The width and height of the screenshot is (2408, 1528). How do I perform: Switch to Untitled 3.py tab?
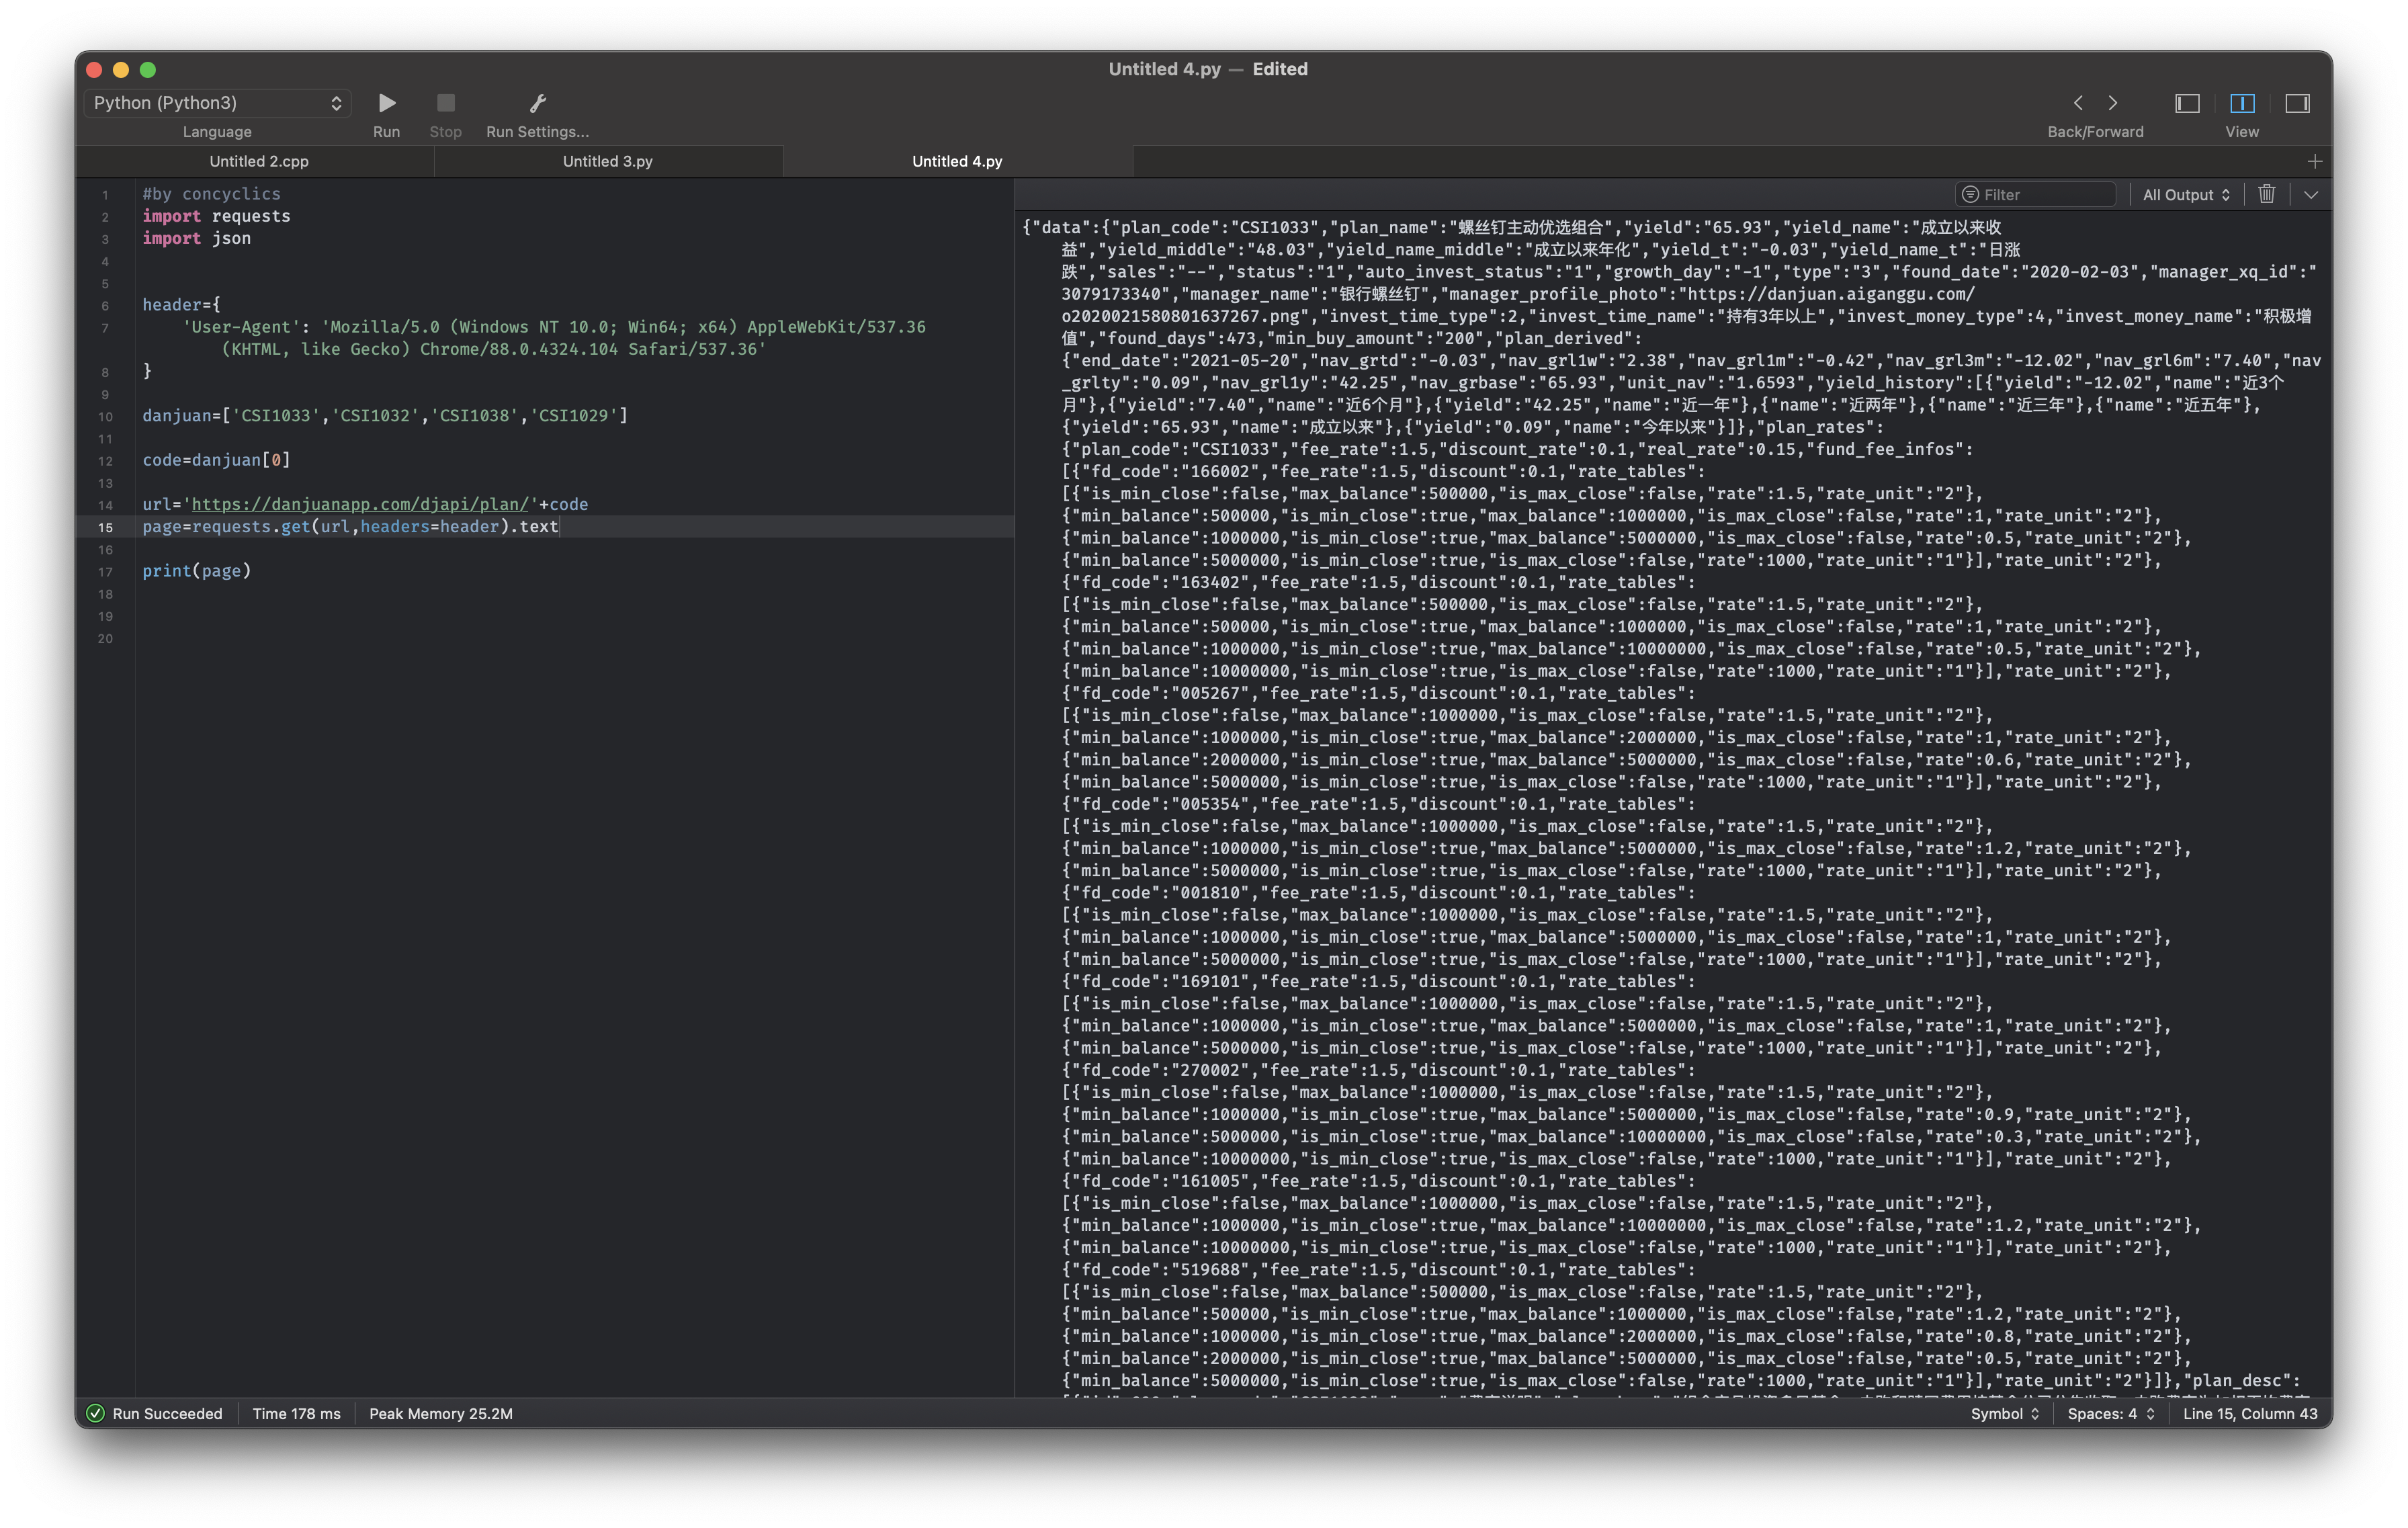point(607,161)
